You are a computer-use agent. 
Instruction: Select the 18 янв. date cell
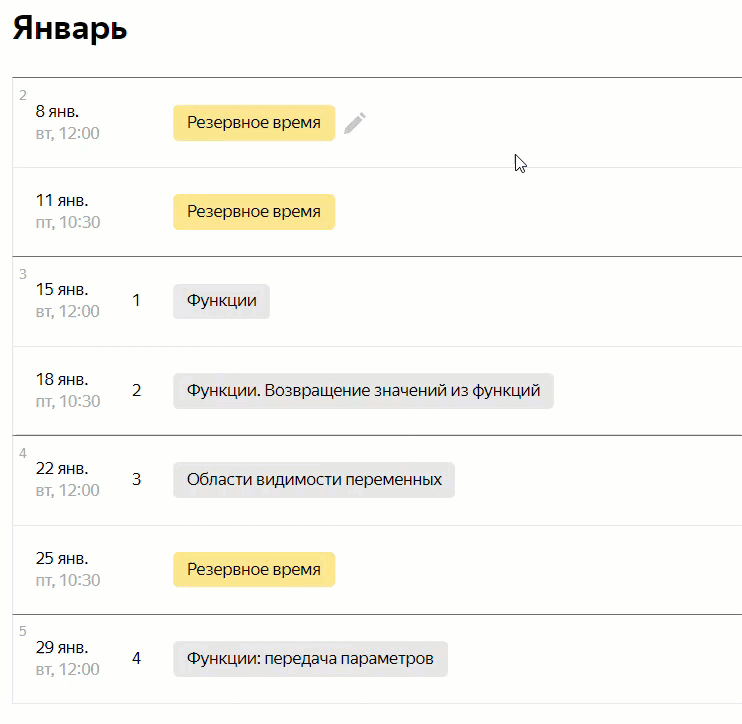tap(67, 390)
